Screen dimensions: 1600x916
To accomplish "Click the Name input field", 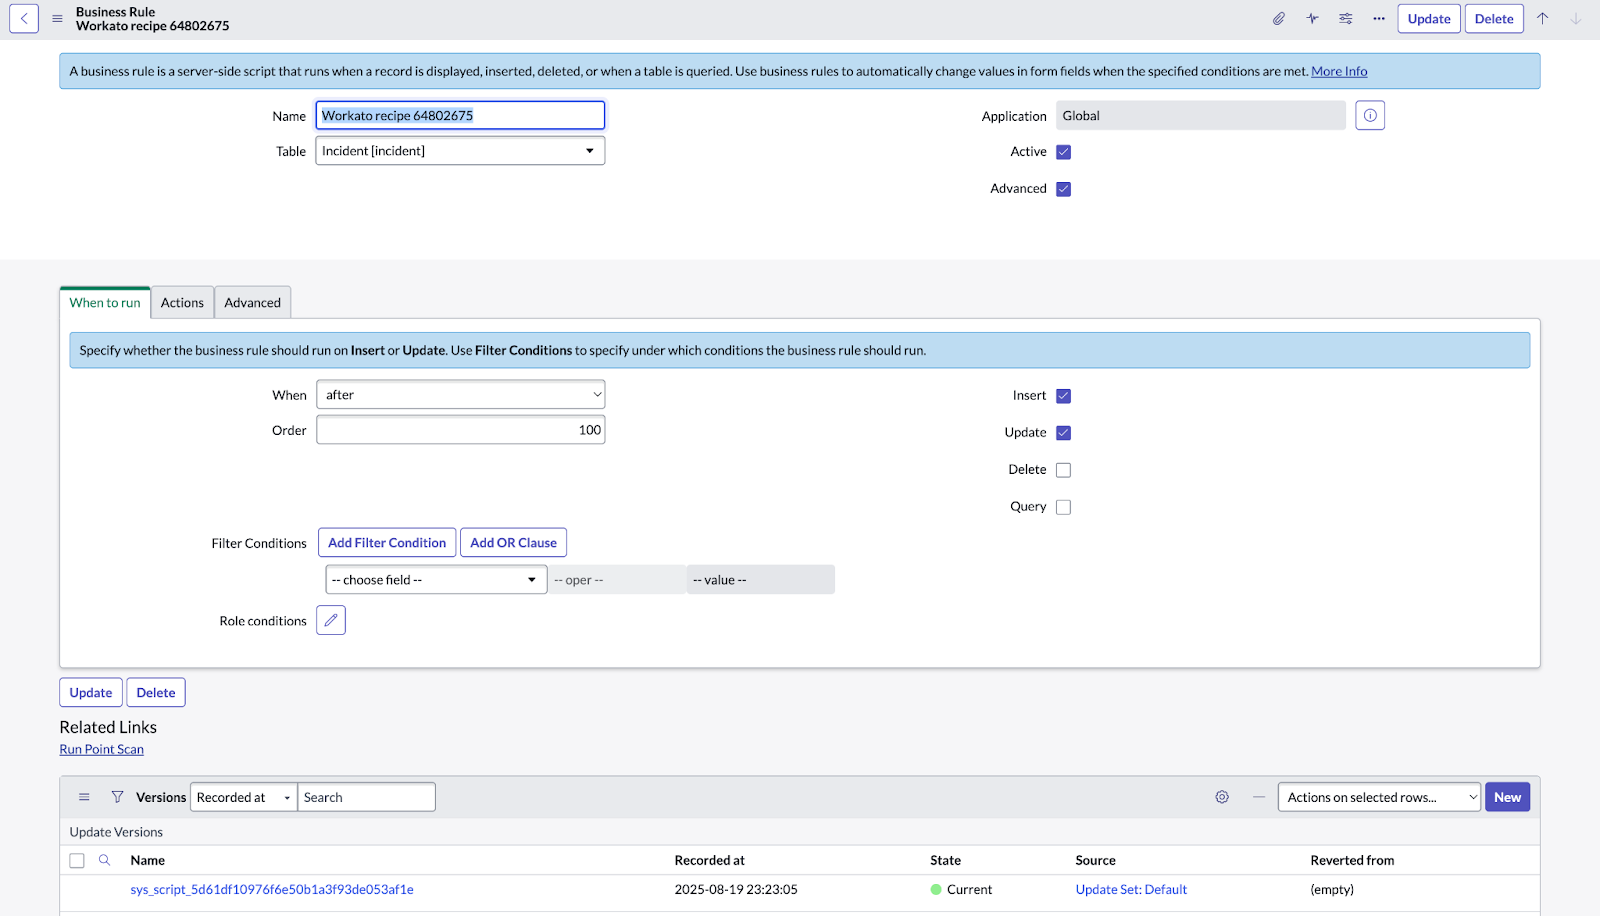I will pyautogui.click(x=460, y=116).
